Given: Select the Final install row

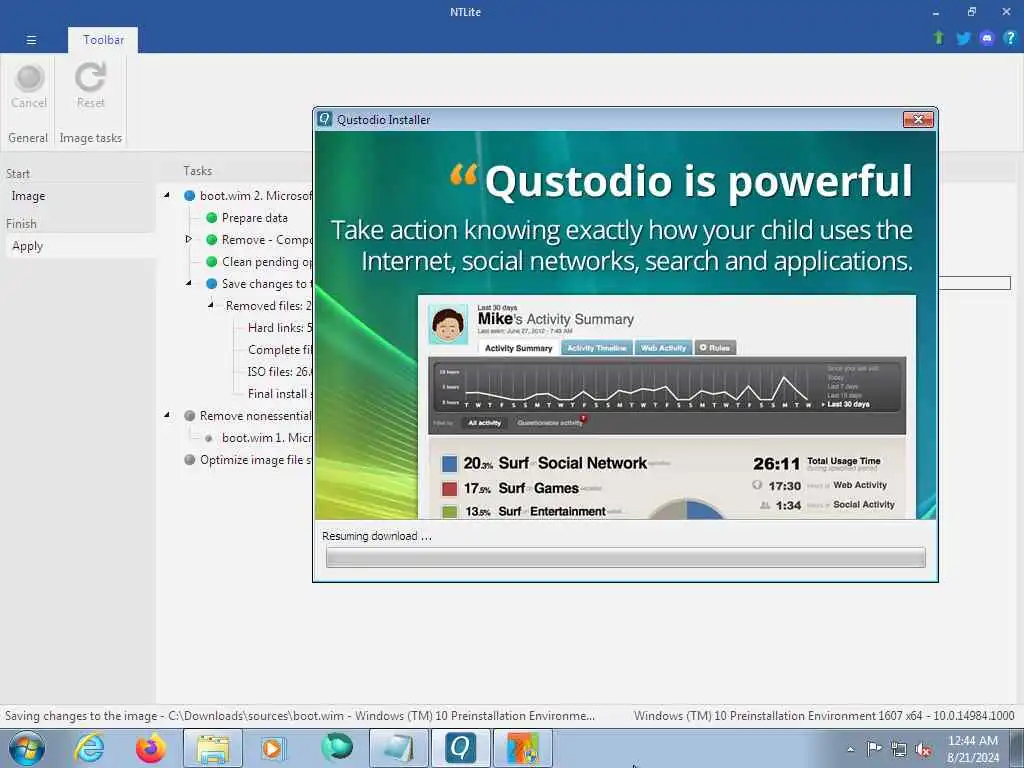Looking at the screenshot, I should 280,394.
